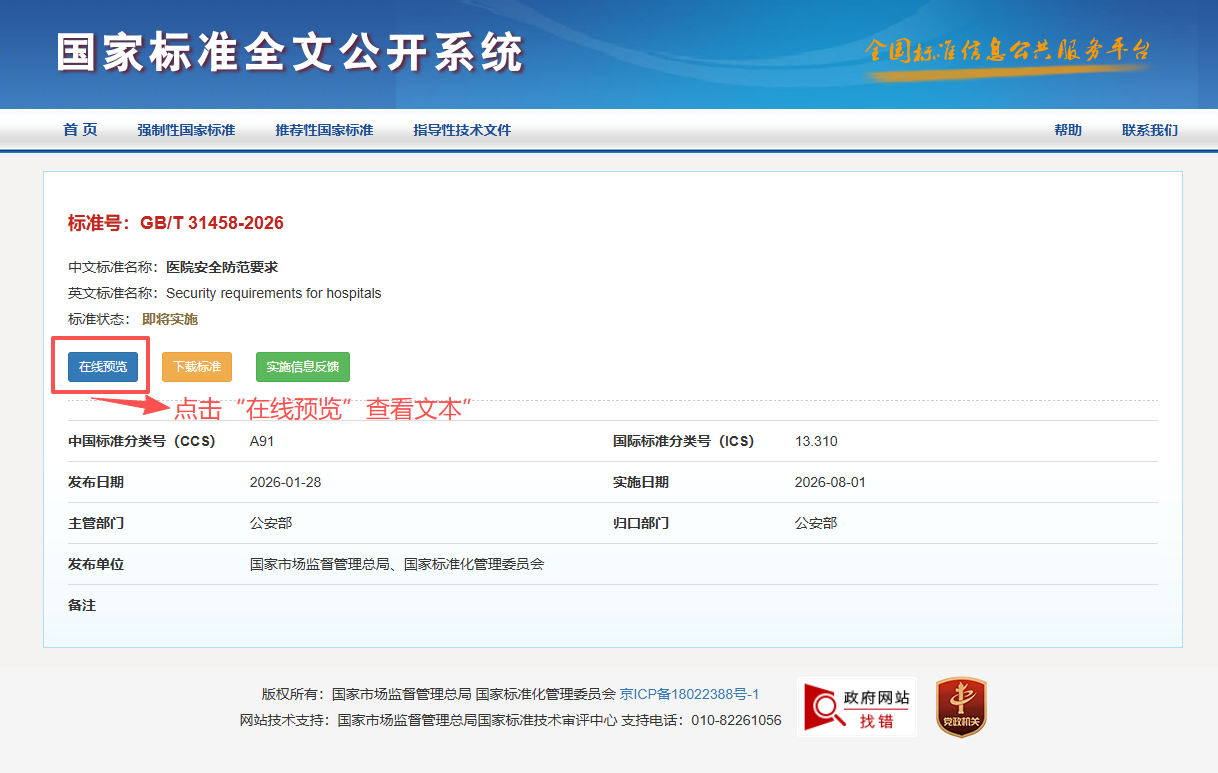Click the orange 下载标准 button
This screenshot has width=1218, height=773.
[197, 367]
